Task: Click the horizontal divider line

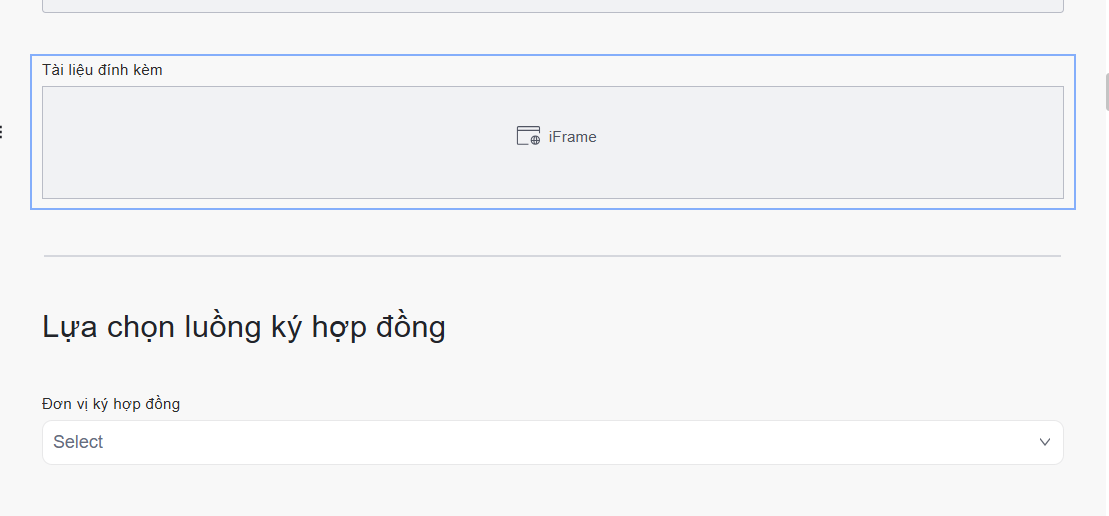Action: tap(552, 256)
